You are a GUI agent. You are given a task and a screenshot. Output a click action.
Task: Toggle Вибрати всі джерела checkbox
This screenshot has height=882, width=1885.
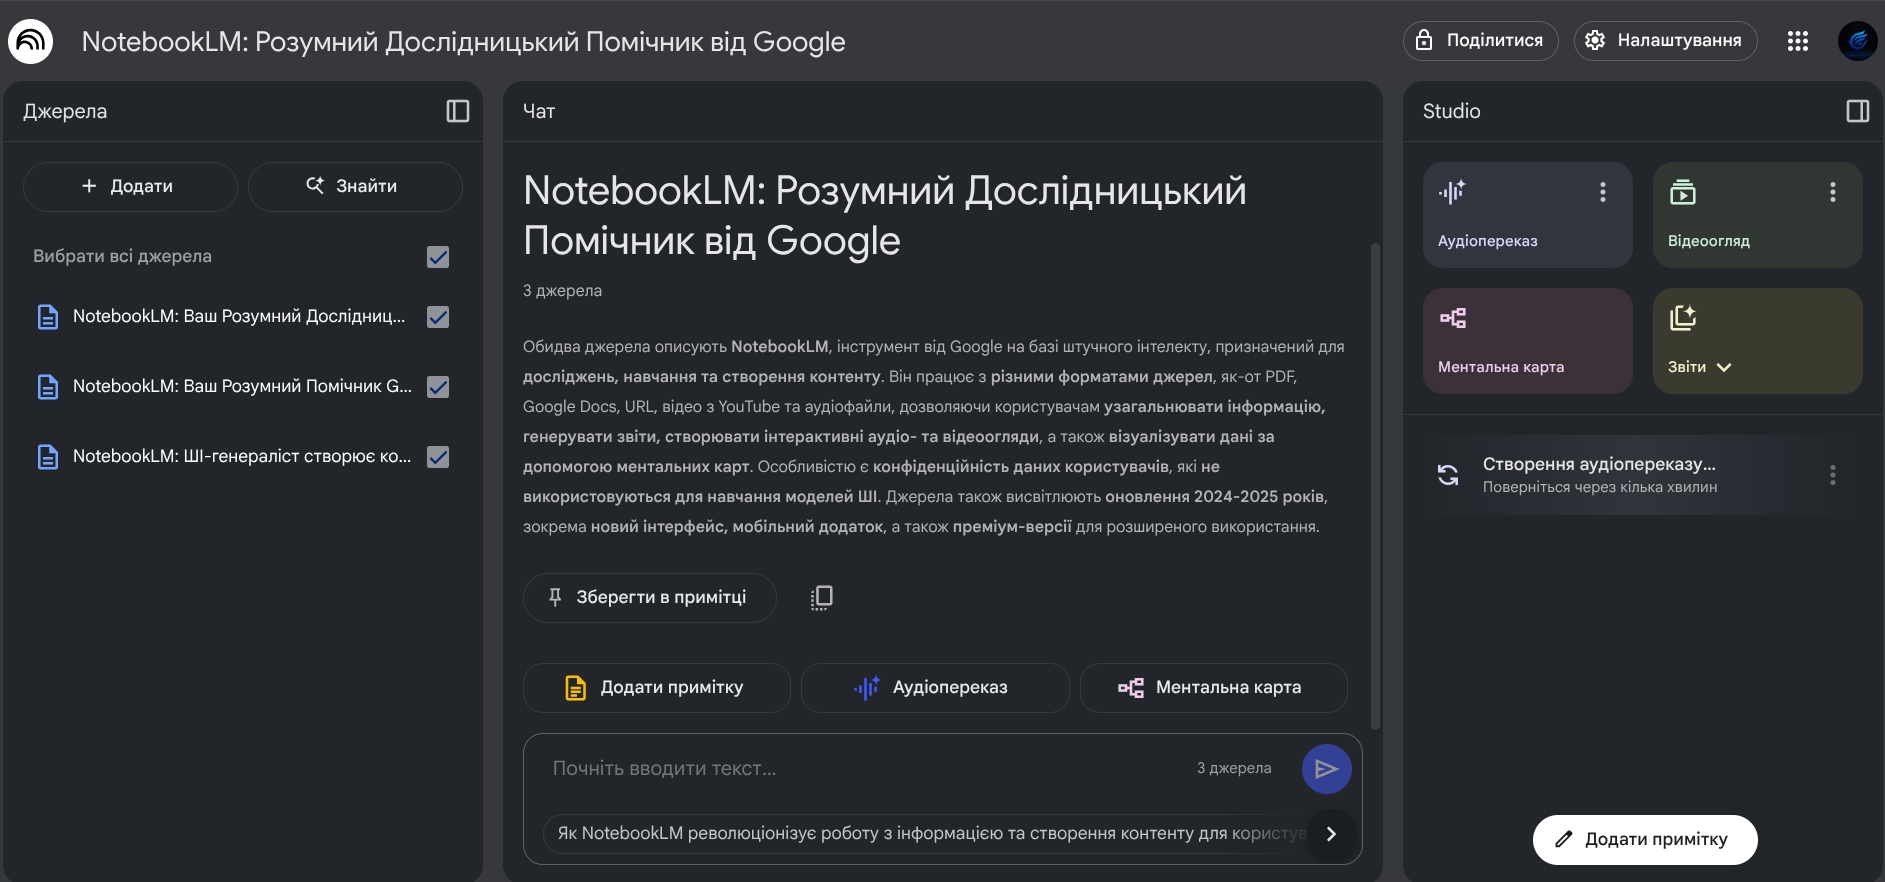438,257
